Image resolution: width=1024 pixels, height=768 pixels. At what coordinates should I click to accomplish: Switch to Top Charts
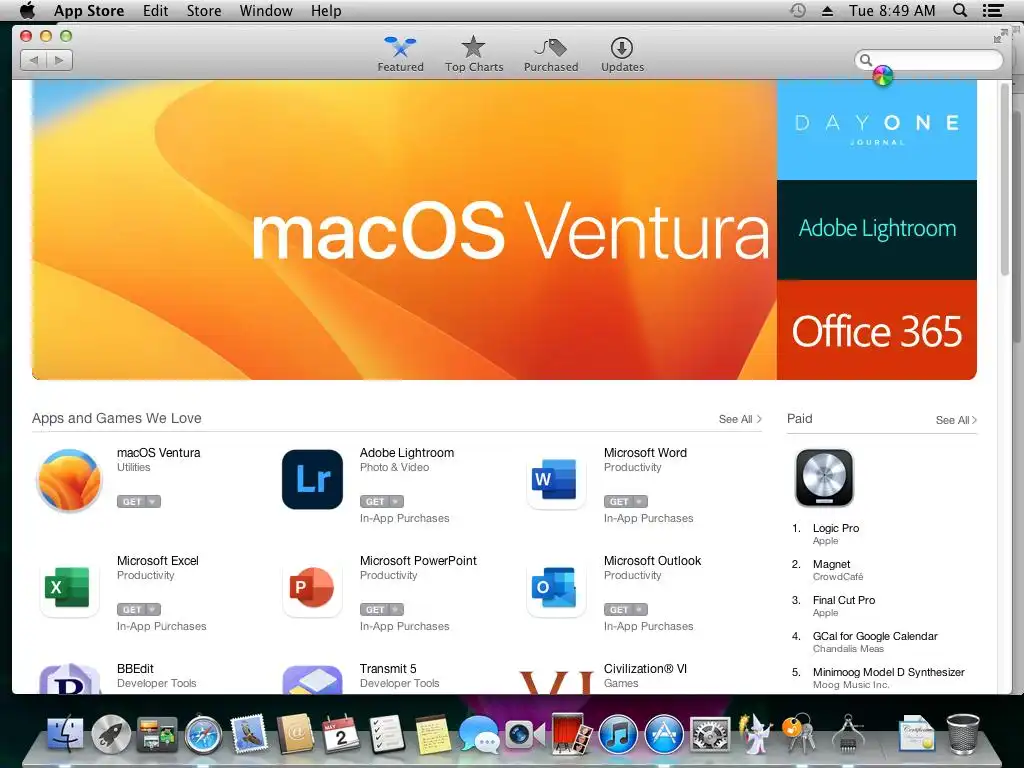[x=474, y=54]
